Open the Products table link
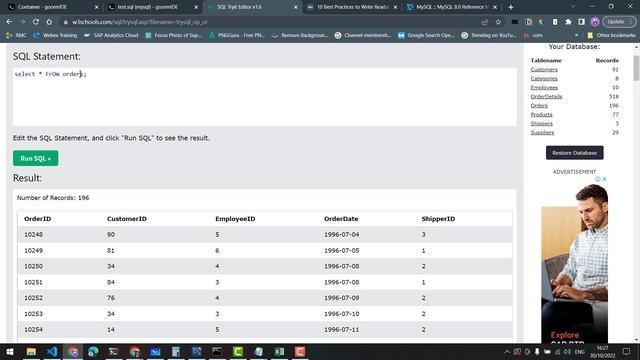 pyautogui.click(x=542, y=115)
